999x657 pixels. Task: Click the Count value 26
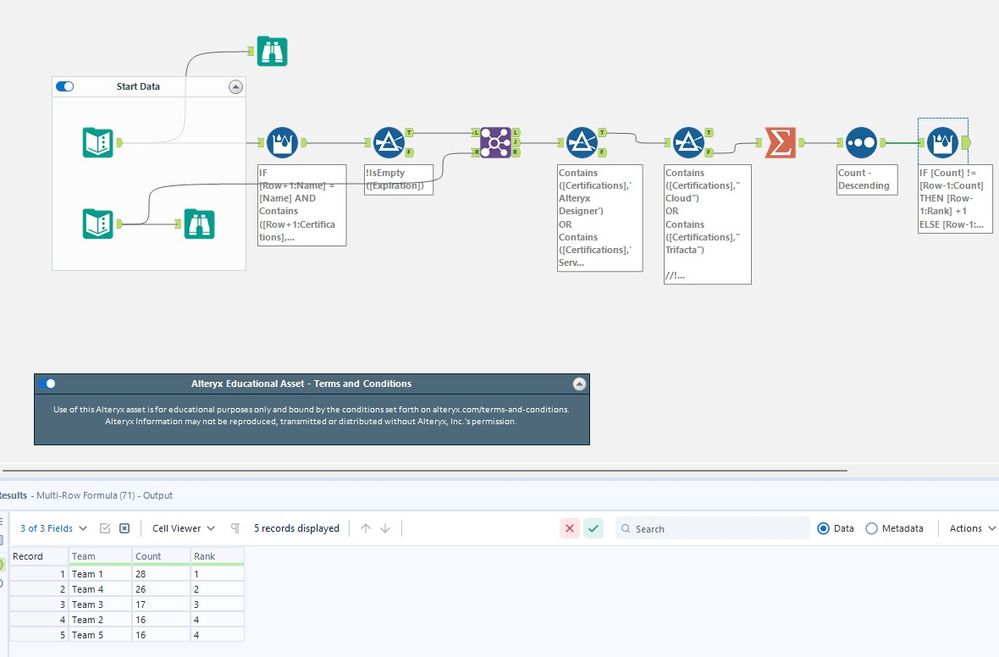(161, 589)
